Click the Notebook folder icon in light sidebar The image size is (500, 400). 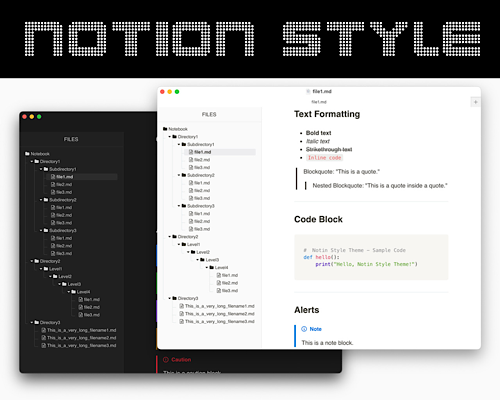click(x=165, y=129)
